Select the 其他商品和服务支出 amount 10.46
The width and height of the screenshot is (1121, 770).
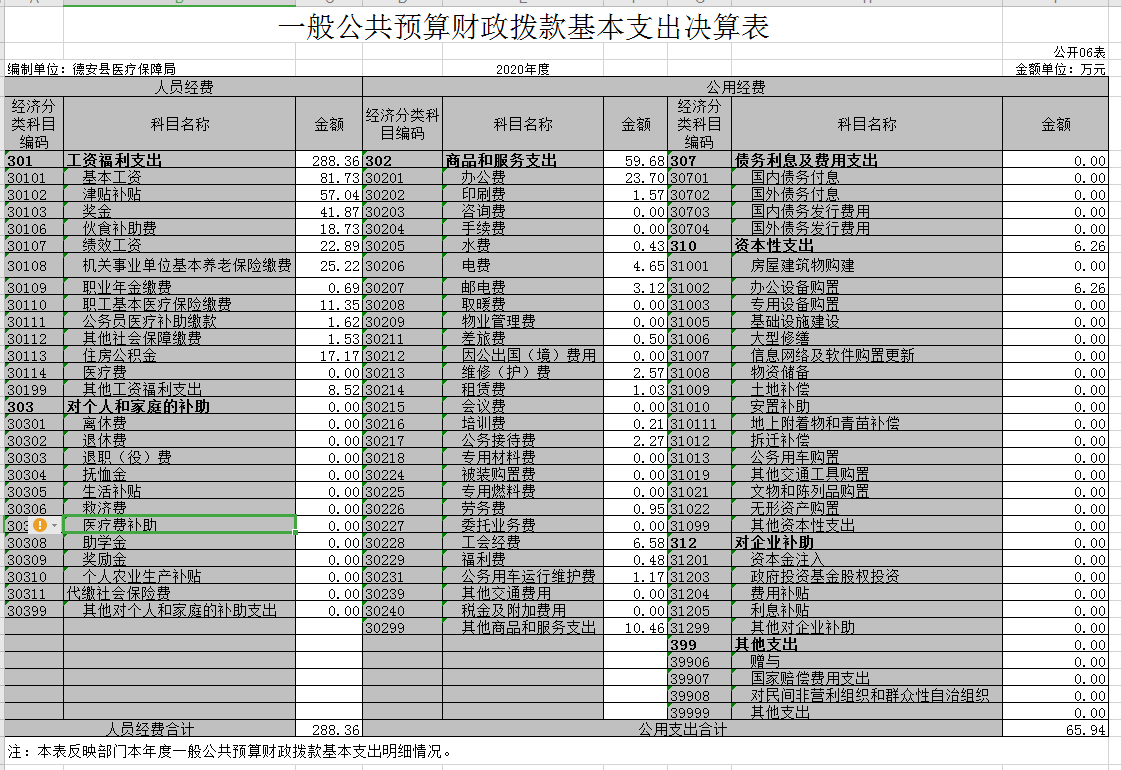click(x=636, y=628)
